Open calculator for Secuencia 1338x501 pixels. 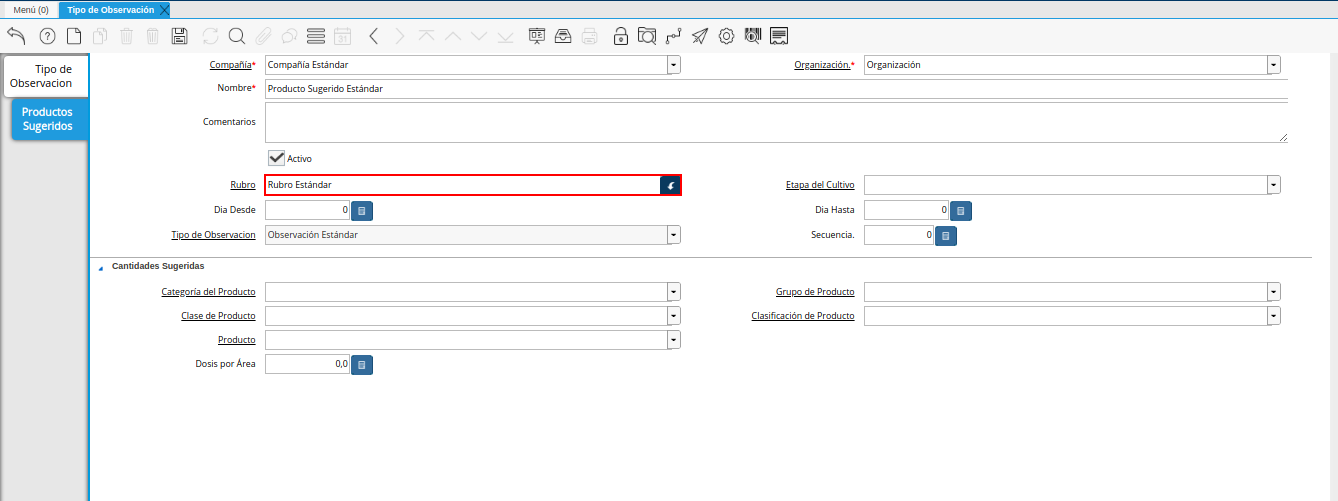[946, 236]
